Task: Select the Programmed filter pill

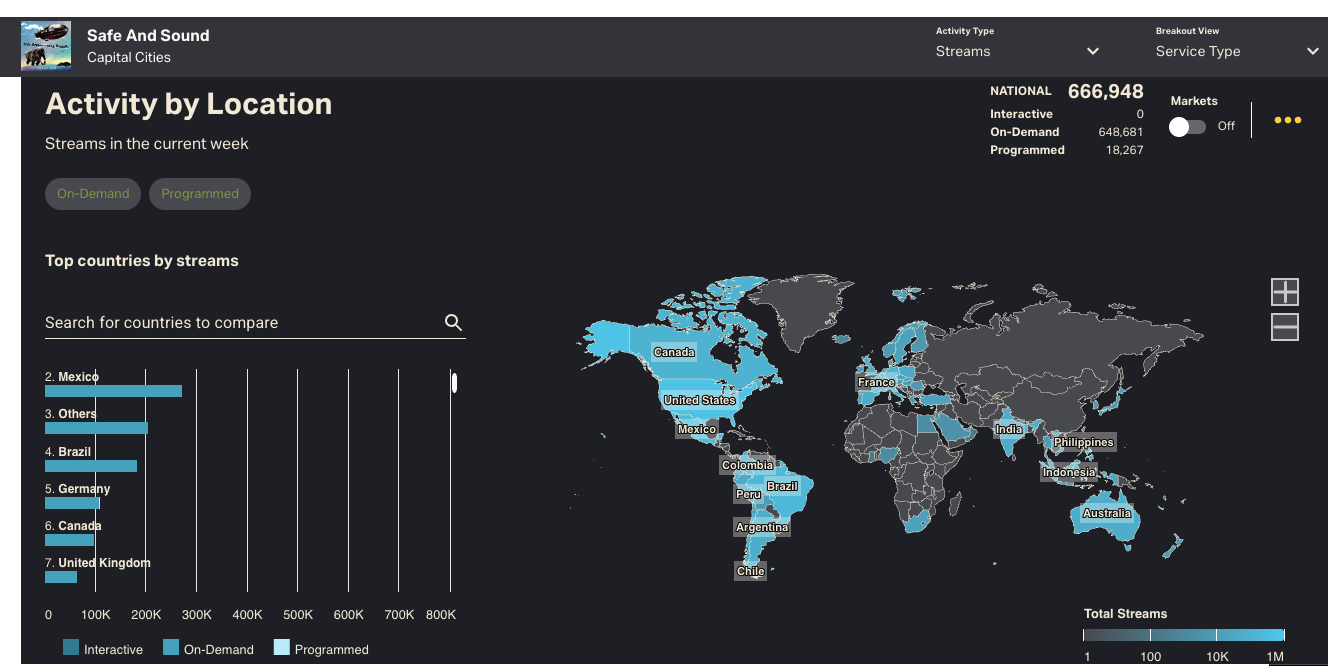Action: (200, 194)
